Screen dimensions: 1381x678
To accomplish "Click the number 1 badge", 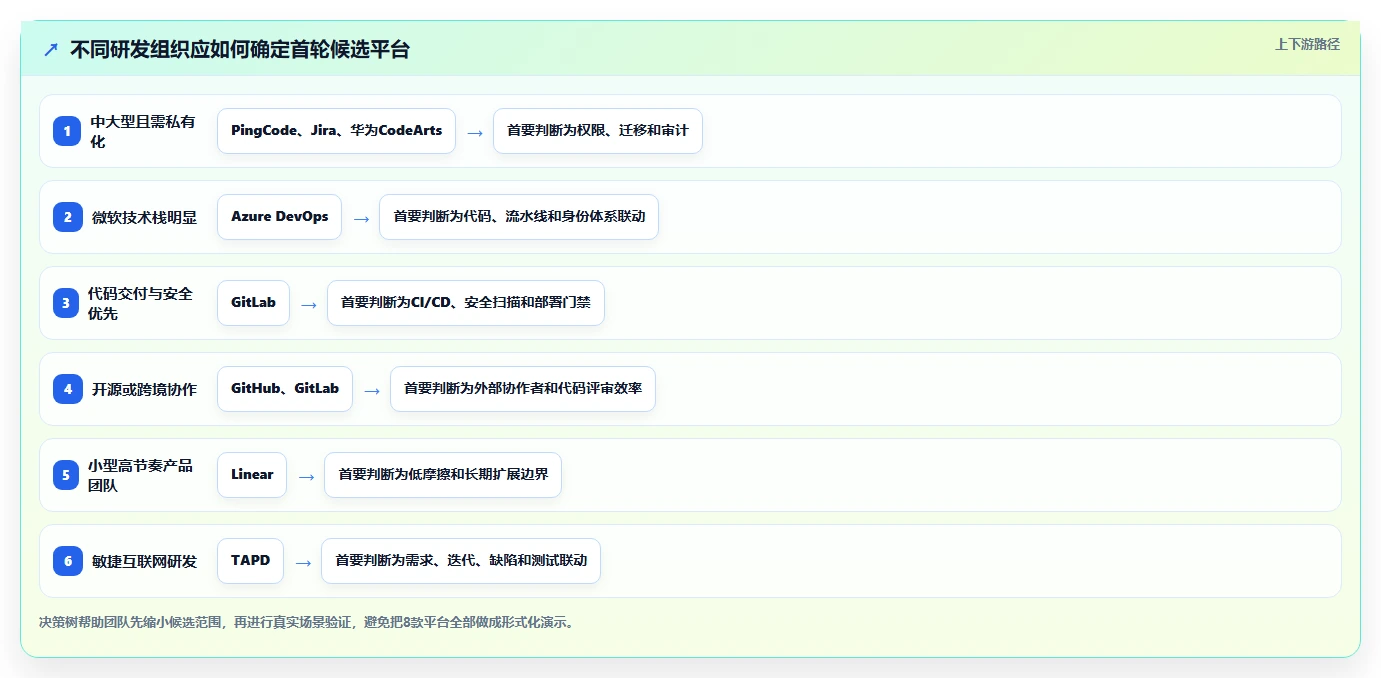I will point(67,131).
